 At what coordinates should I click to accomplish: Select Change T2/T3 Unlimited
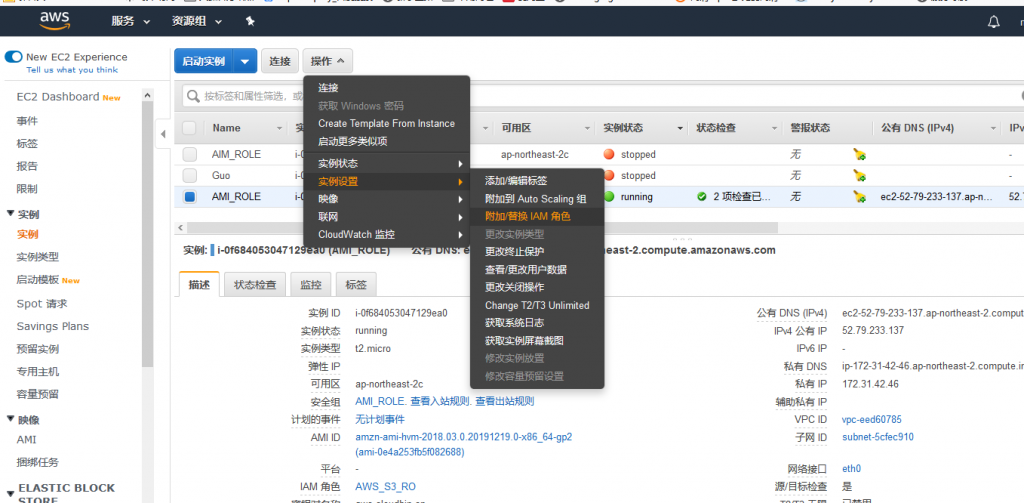pos(537,305)
